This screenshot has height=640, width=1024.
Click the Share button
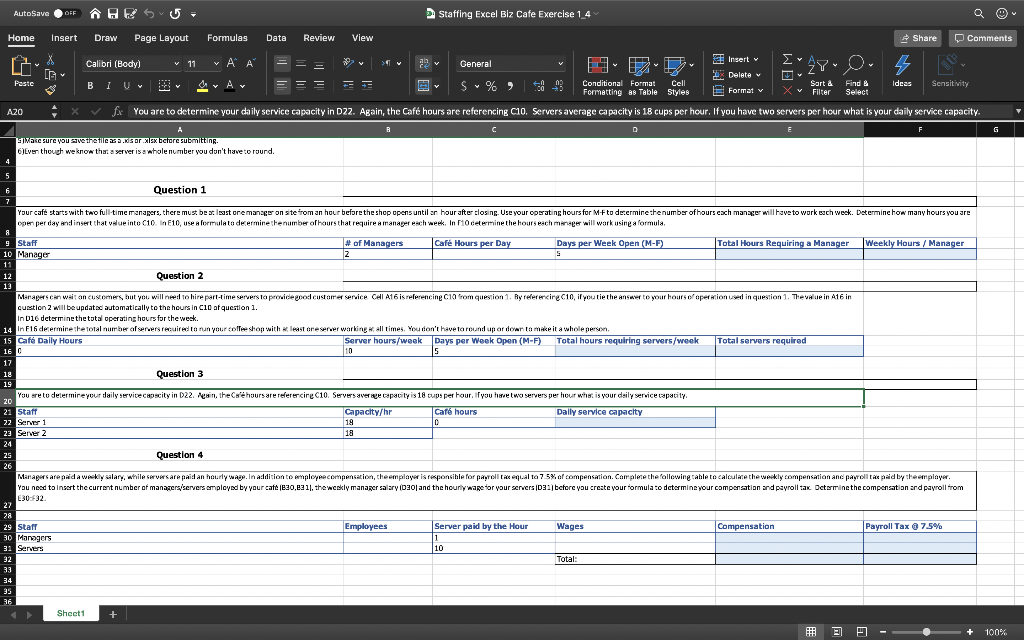tap(917, 37)
